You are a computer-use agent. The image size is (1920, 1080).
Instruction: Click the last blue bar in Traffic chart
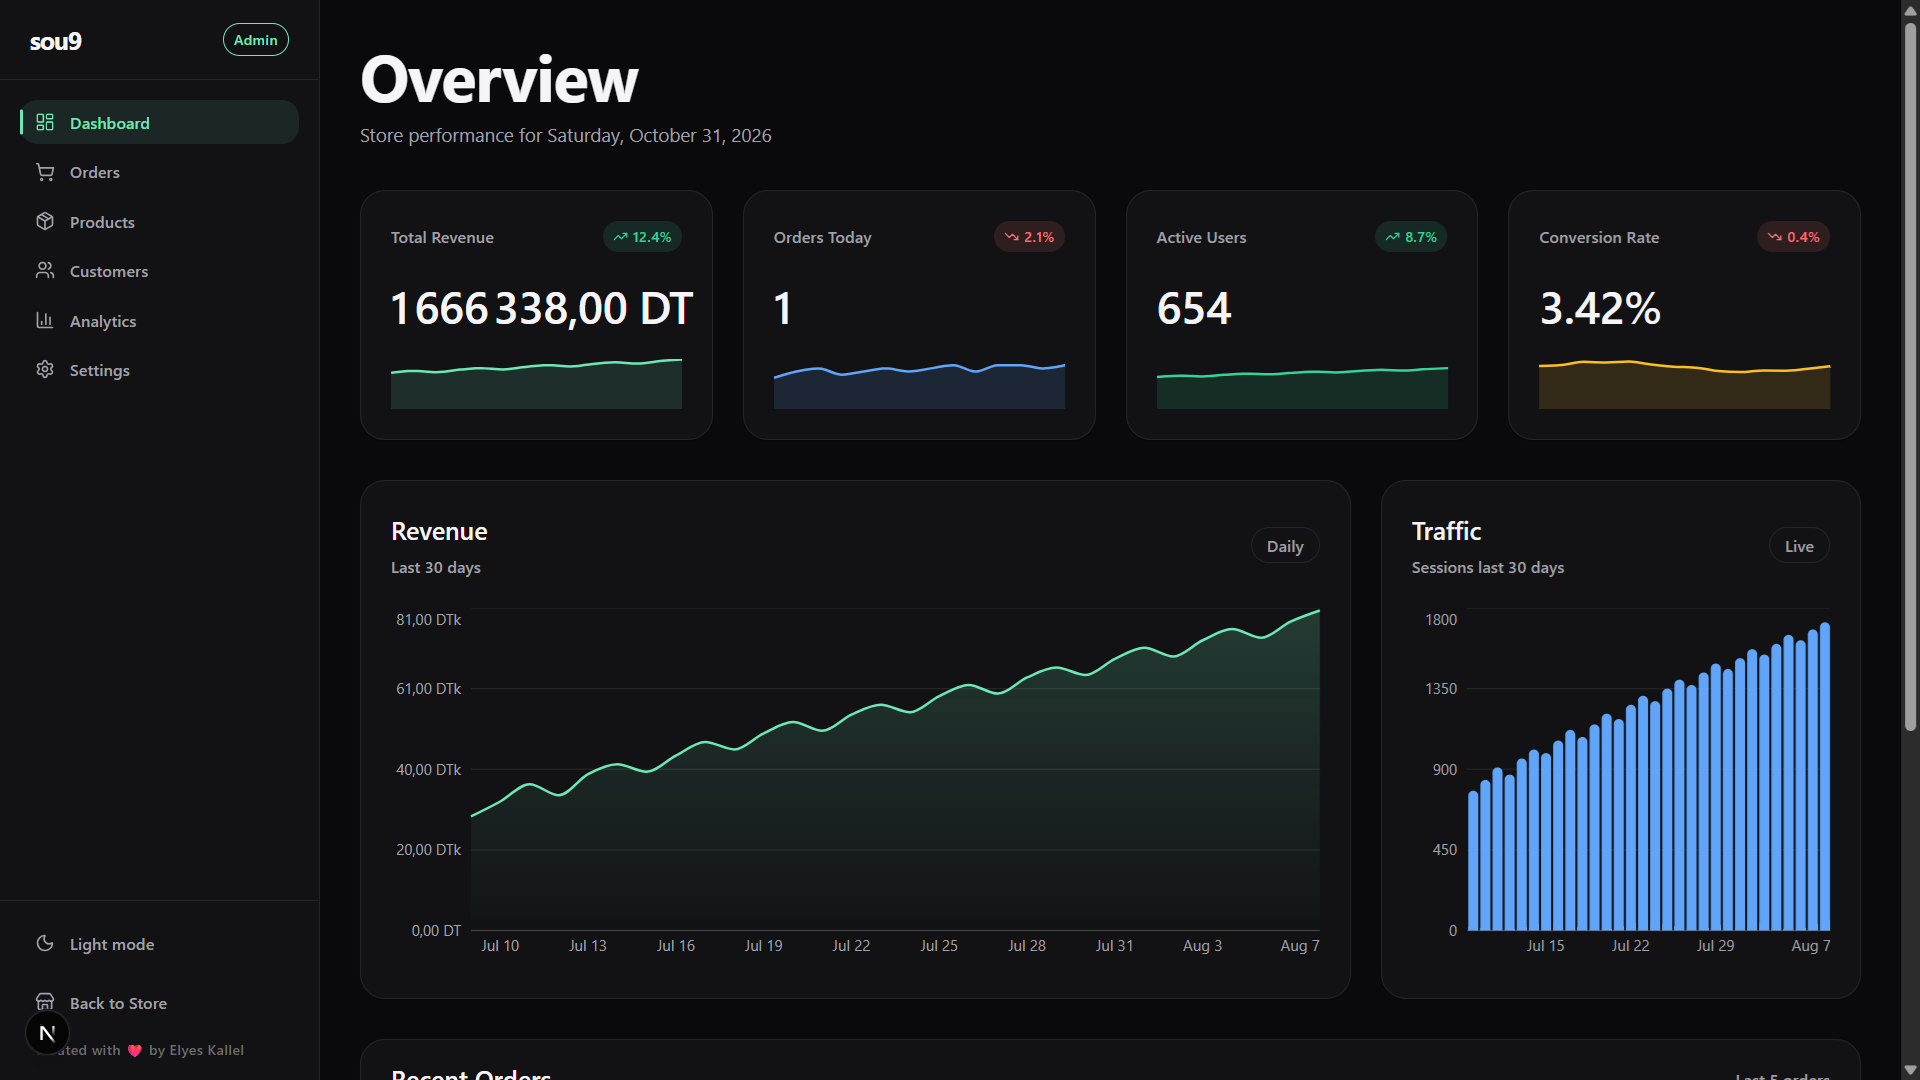point(1825,776)
